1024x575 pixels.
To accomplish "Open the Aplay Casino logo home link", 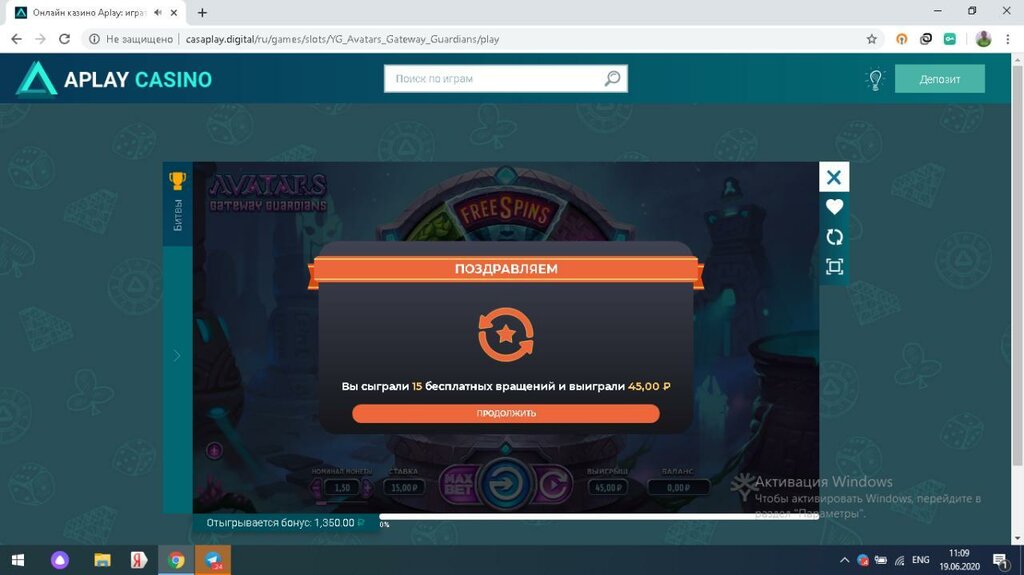I will (x=114, y=79).
